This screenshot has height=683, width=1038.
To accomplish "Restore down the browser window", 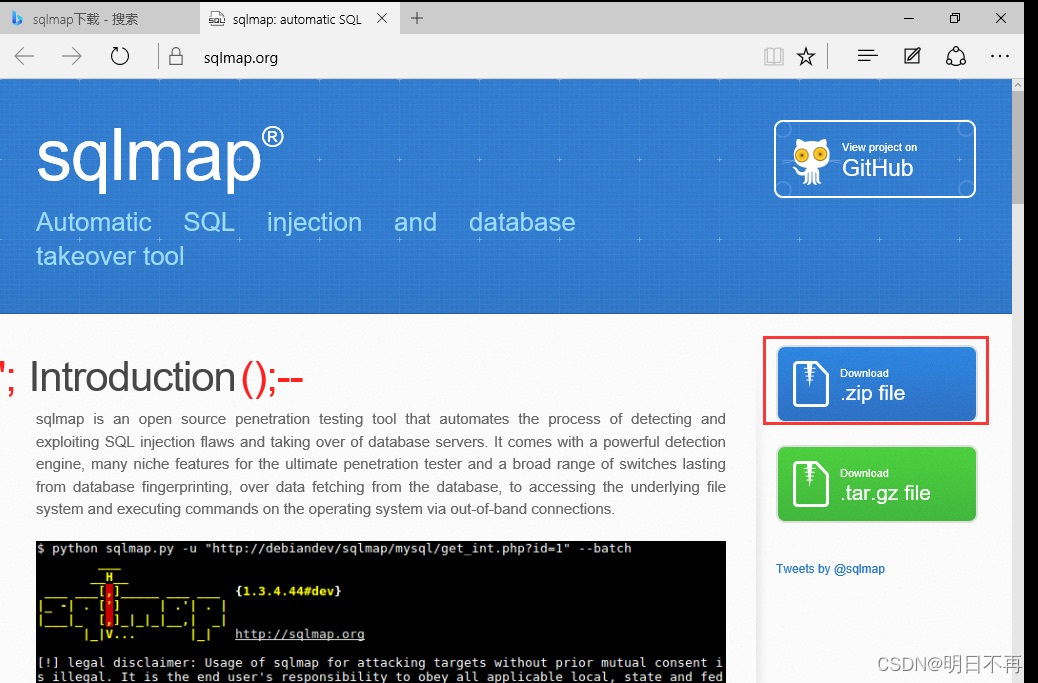I will coord(955,19).
